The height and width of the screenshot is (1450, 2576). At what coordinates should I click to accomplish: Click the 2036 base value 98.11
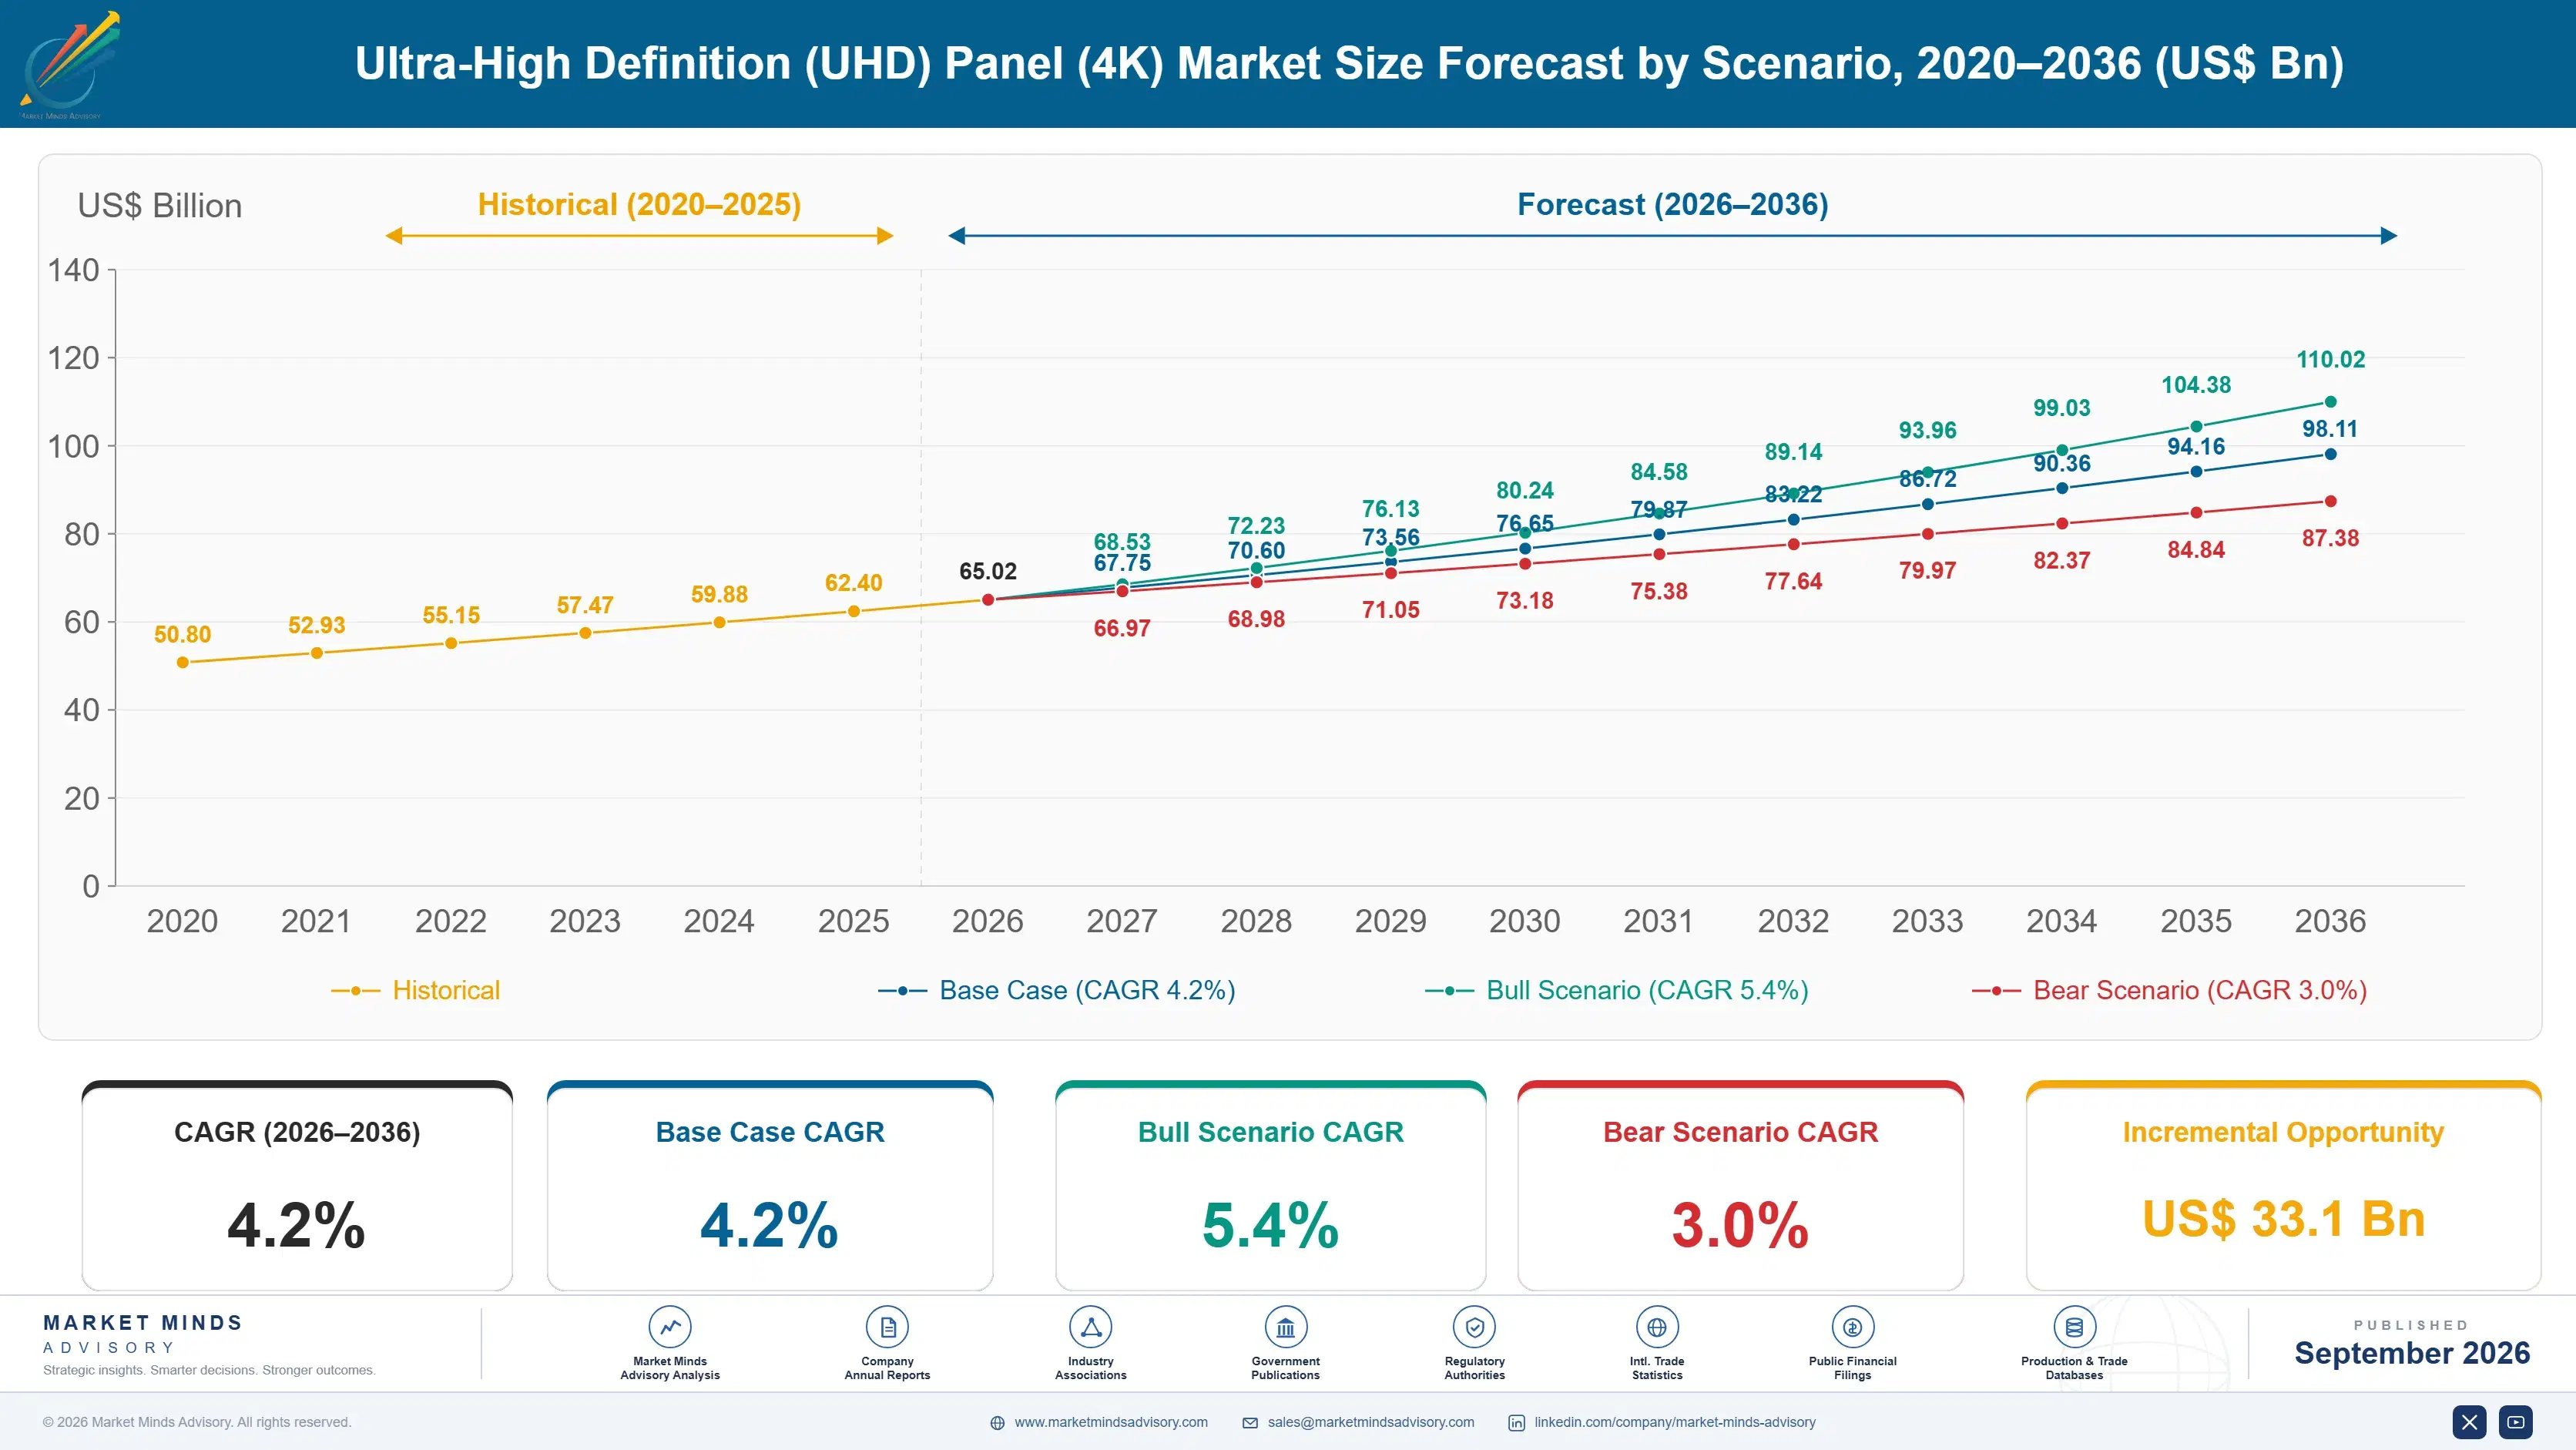(x=2330, y=429)
